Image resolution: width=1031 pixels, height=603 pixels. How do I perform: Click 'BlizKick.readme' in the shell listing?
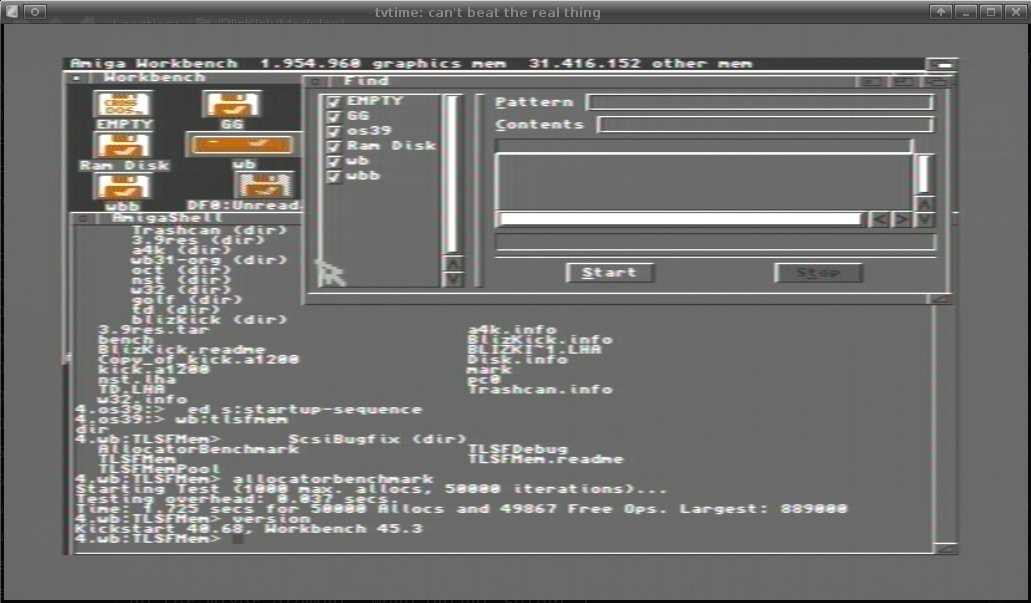[x=182, y=349]
